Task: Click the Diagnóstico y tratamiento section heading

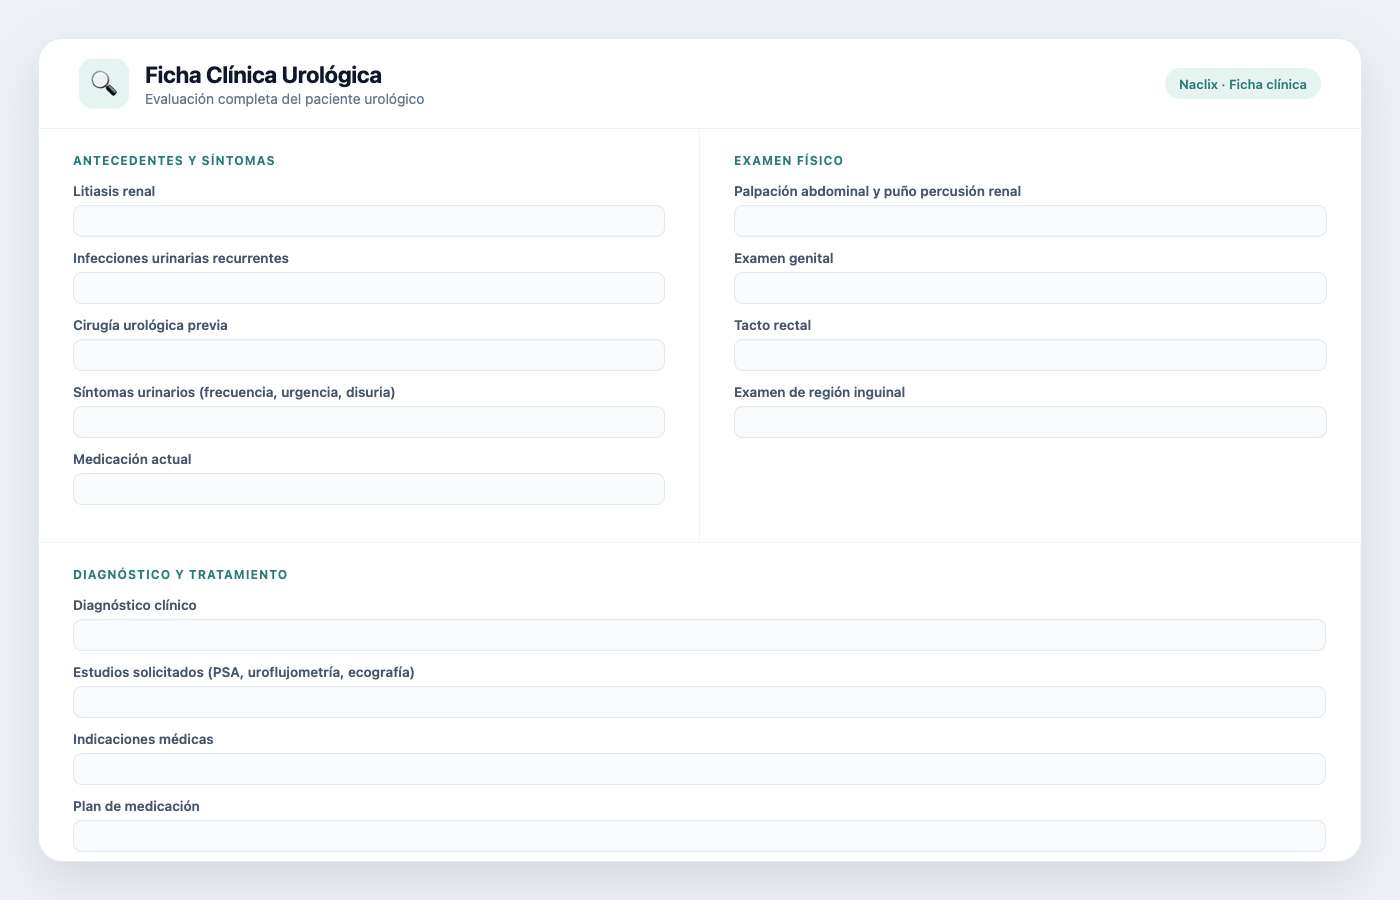Action: [180, 574]
